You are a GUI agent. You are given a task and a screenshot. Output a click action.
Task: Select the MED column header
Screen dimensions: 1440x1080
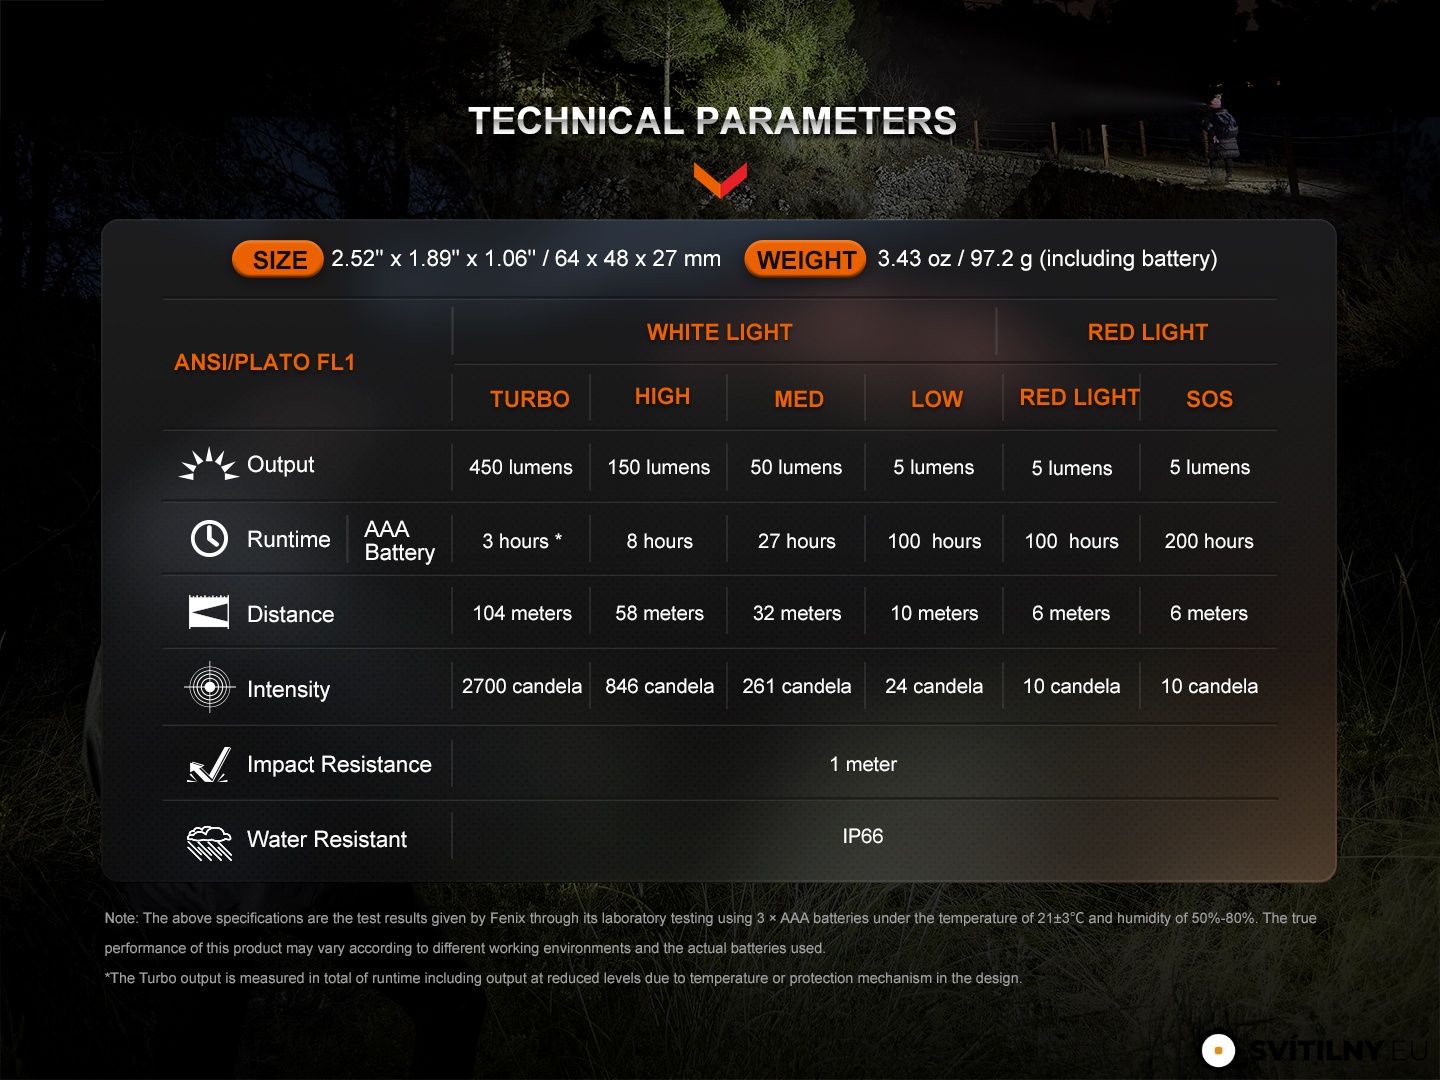(799, 399)
